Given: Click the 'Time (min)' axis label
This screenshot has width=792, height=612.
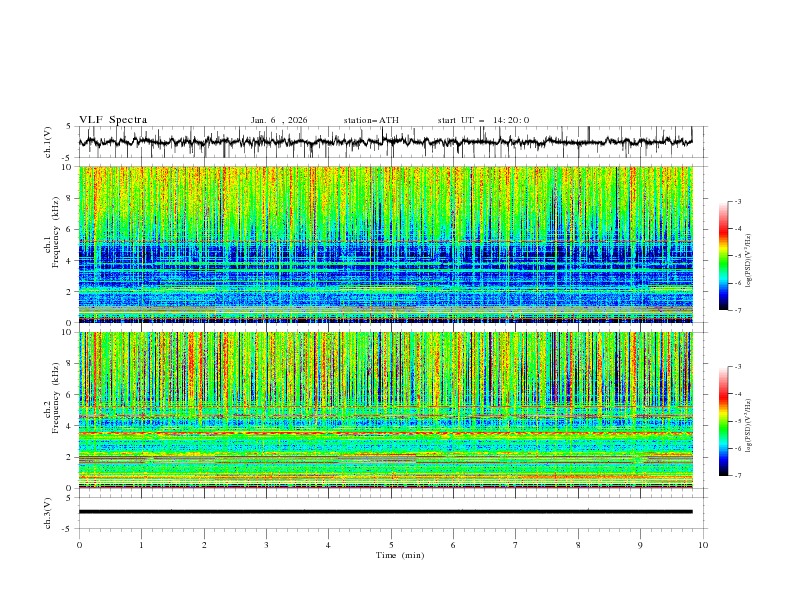Looking at the screenshot, I should (400, 555).
